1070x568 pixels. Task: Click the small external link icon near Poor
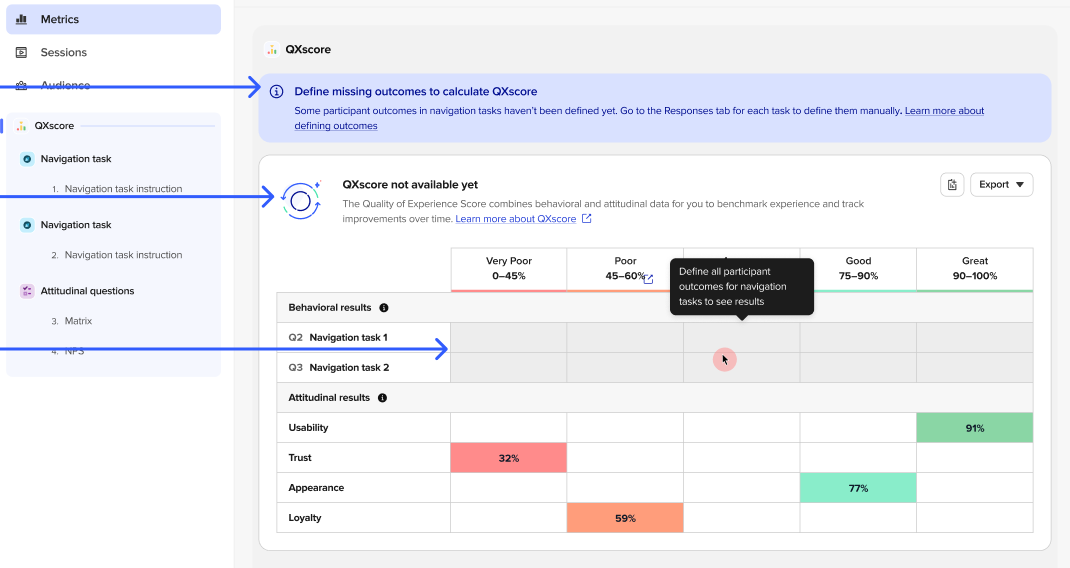click(648, 279)
